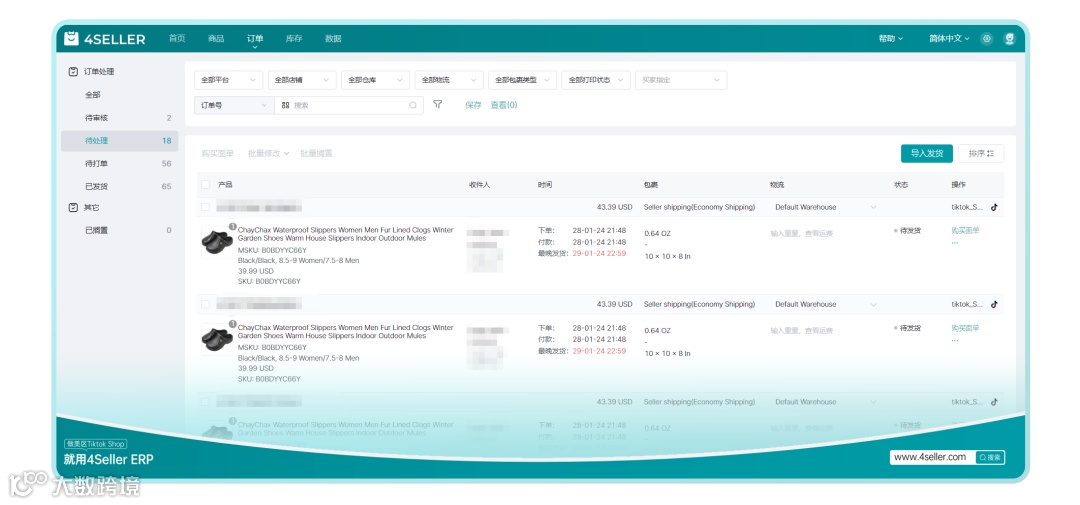
Task: Open 库存 in top navigation
Action: pyautogui.click(x=294, y=39)
